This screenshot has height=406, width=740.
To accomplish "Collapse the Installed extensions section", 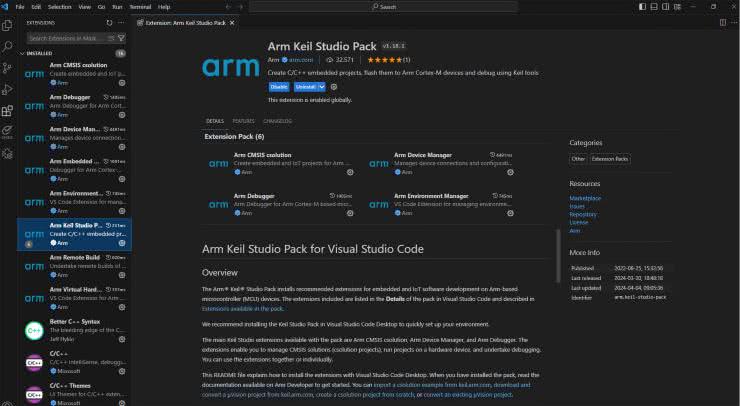I will tap(40, 53).
